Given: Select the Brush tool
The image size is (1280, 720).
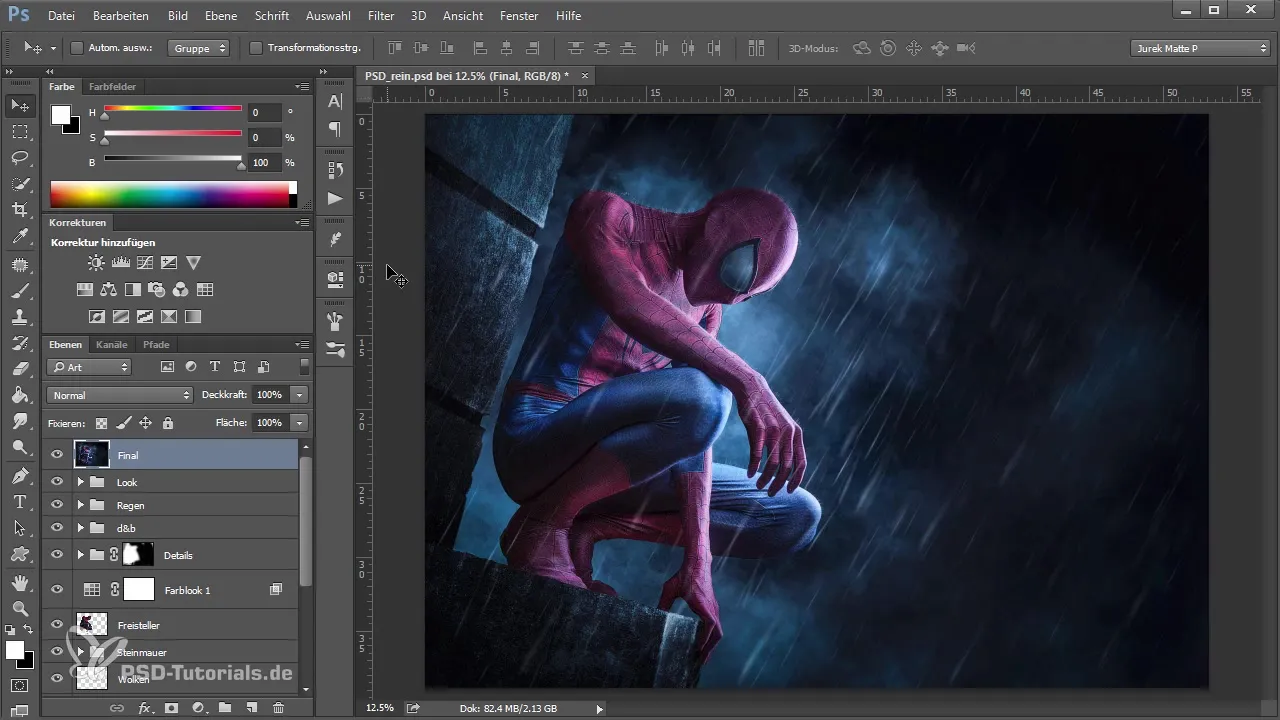Looking at the screenshot, I should (20, 290).
